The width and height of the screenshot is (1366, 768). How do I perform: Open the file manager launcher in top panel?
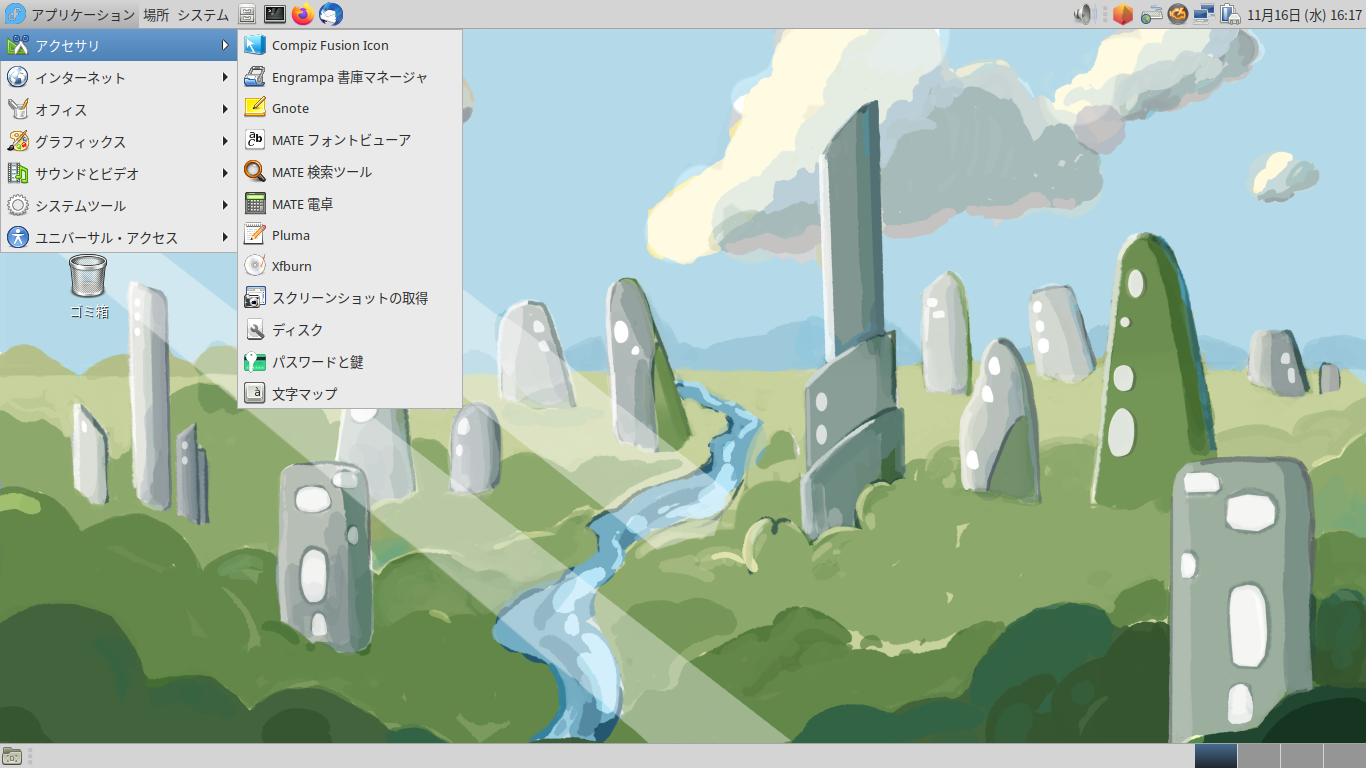(247, 14)
